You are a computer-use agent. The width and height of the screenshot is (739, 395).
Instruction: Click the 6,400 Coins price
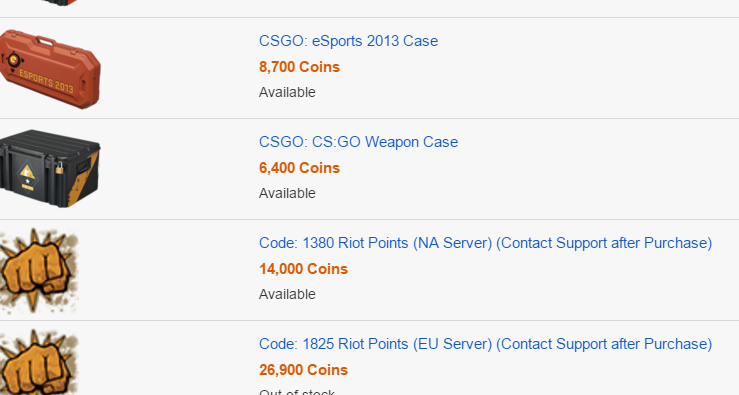[x=299, y=168]
